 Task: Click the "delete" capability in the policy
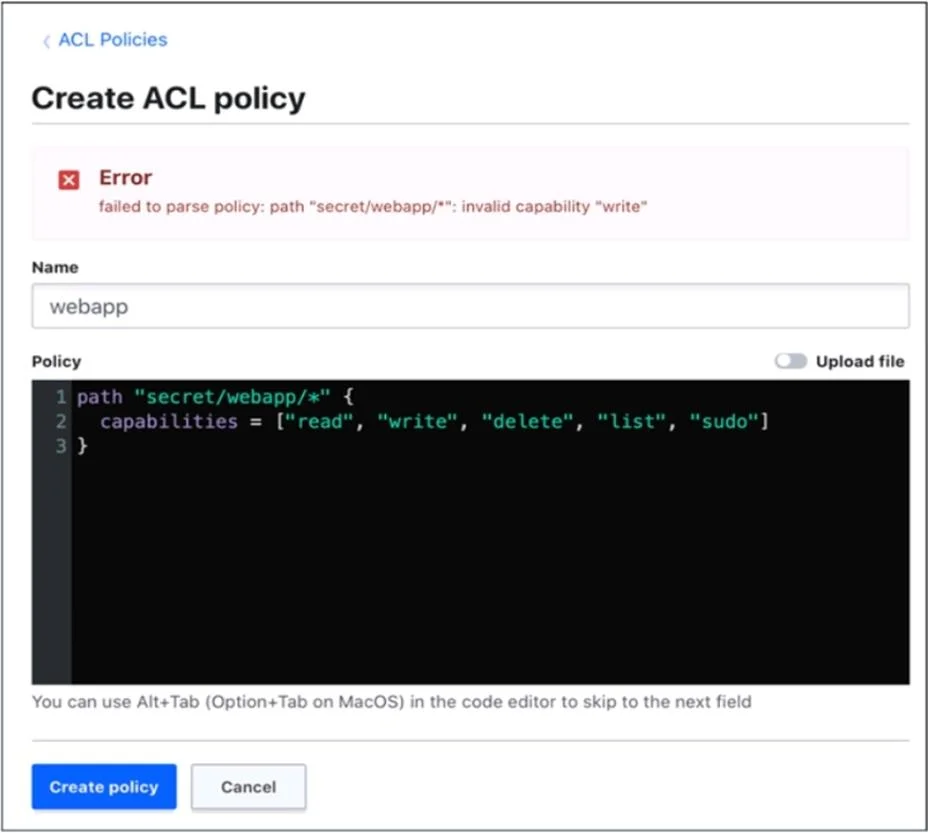pos(527,421)
